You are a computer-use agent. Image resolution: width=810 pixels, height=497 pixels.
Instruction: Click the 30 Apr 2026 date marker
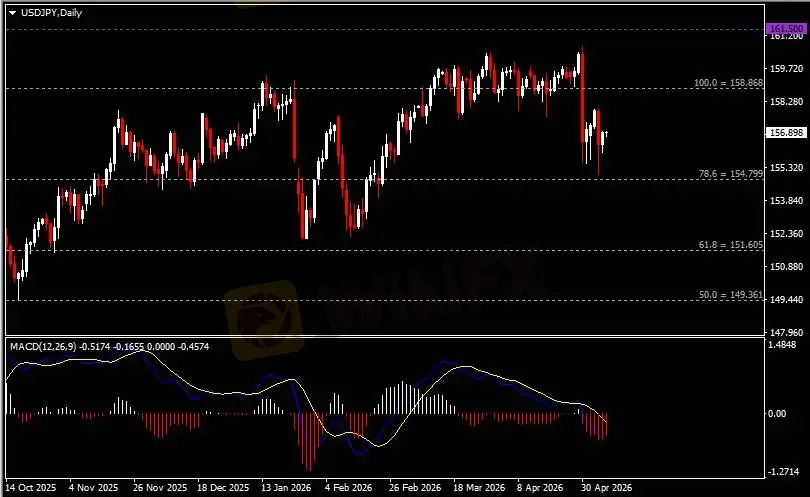(x=606, y=488)
